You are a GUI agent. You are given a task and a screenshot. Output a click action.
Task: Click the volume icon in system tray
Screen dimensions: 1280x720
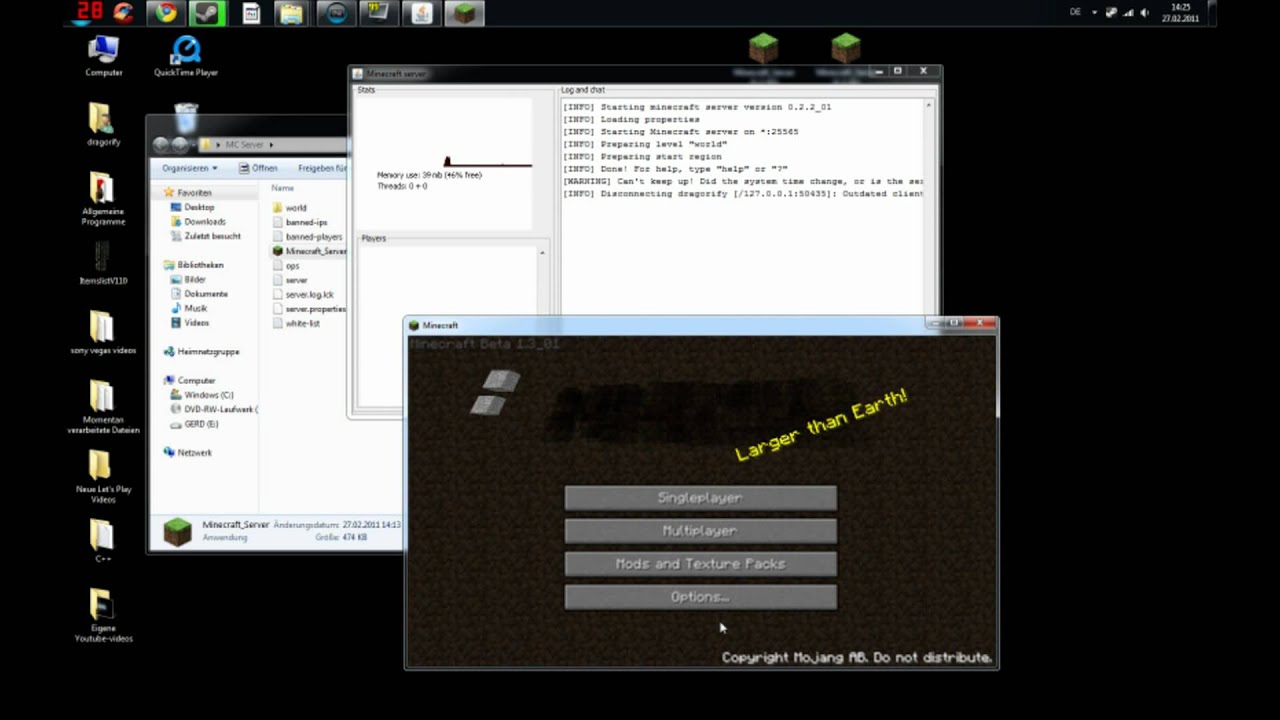point(1144,13)
